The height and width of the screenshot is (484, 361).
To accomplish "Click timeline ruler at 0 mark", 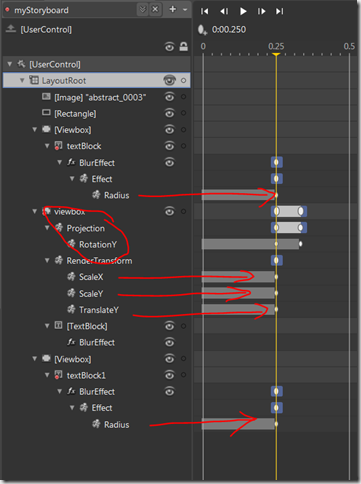I will (203, 46).
